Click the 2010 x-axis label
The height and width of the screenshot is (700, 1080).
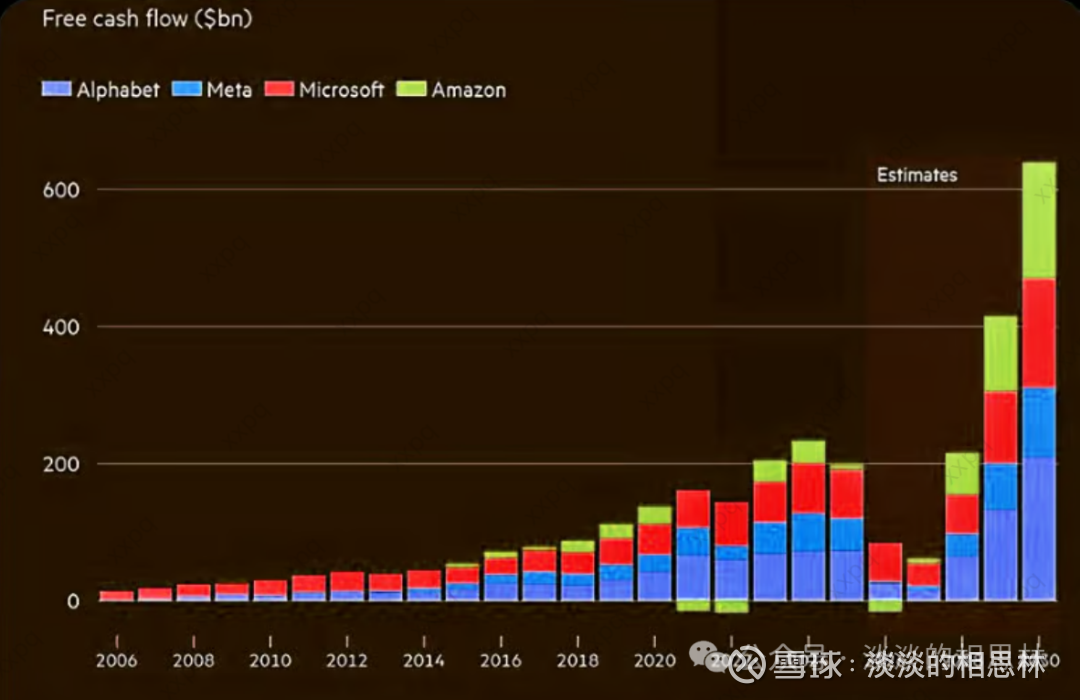click(x=270, y=661)
